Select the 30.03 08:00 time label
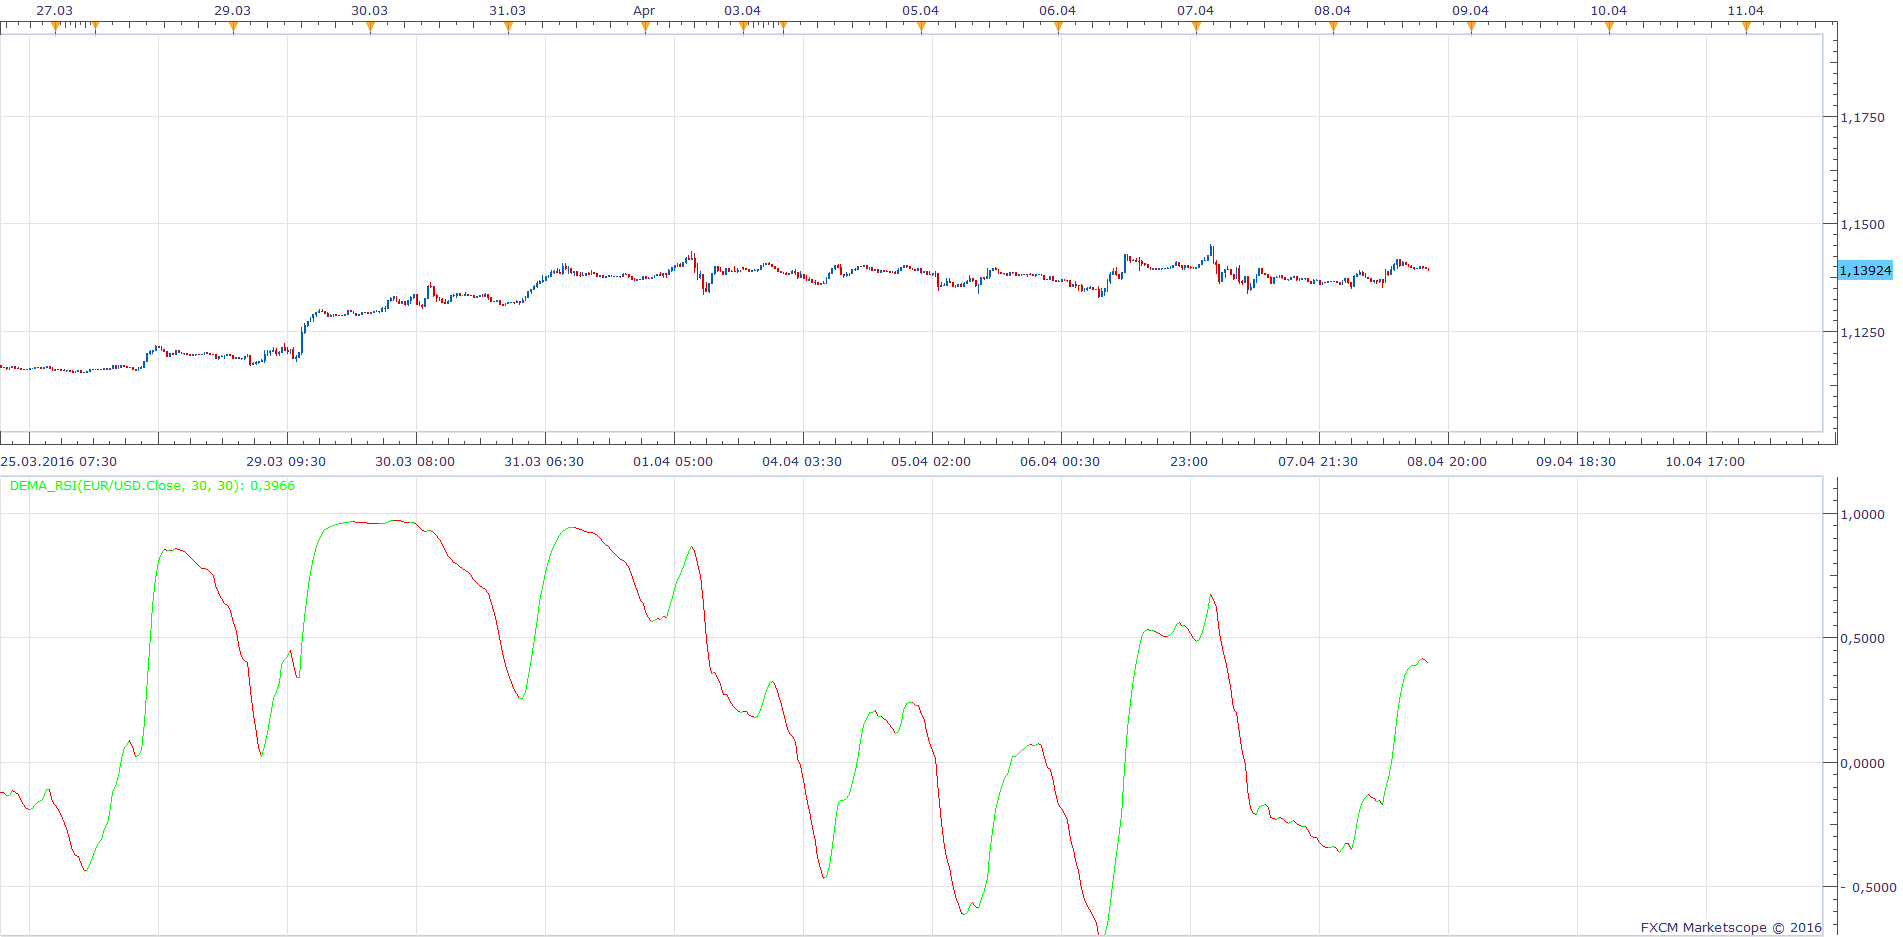 click(x=415, y=462)
